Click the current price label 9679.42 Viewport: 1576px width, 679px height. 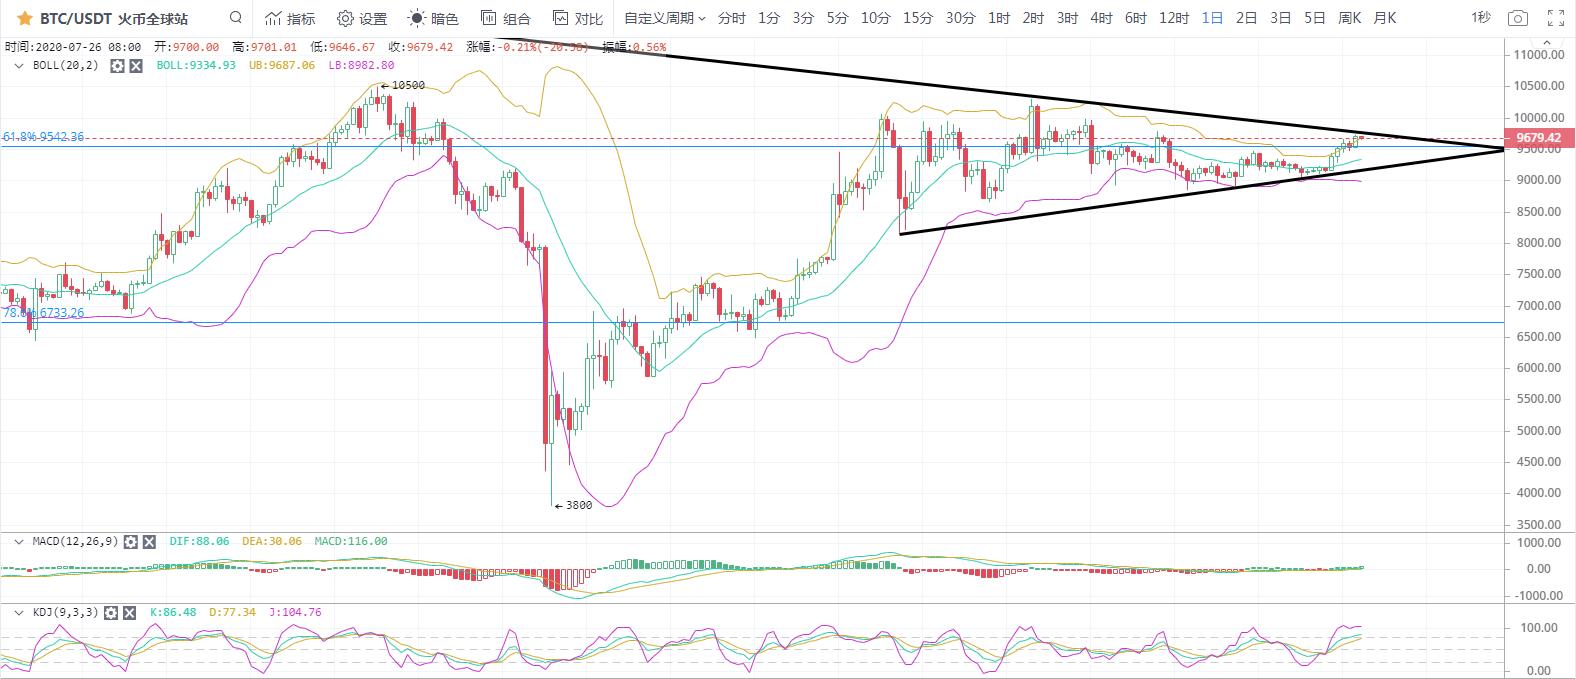[1538, 138]
